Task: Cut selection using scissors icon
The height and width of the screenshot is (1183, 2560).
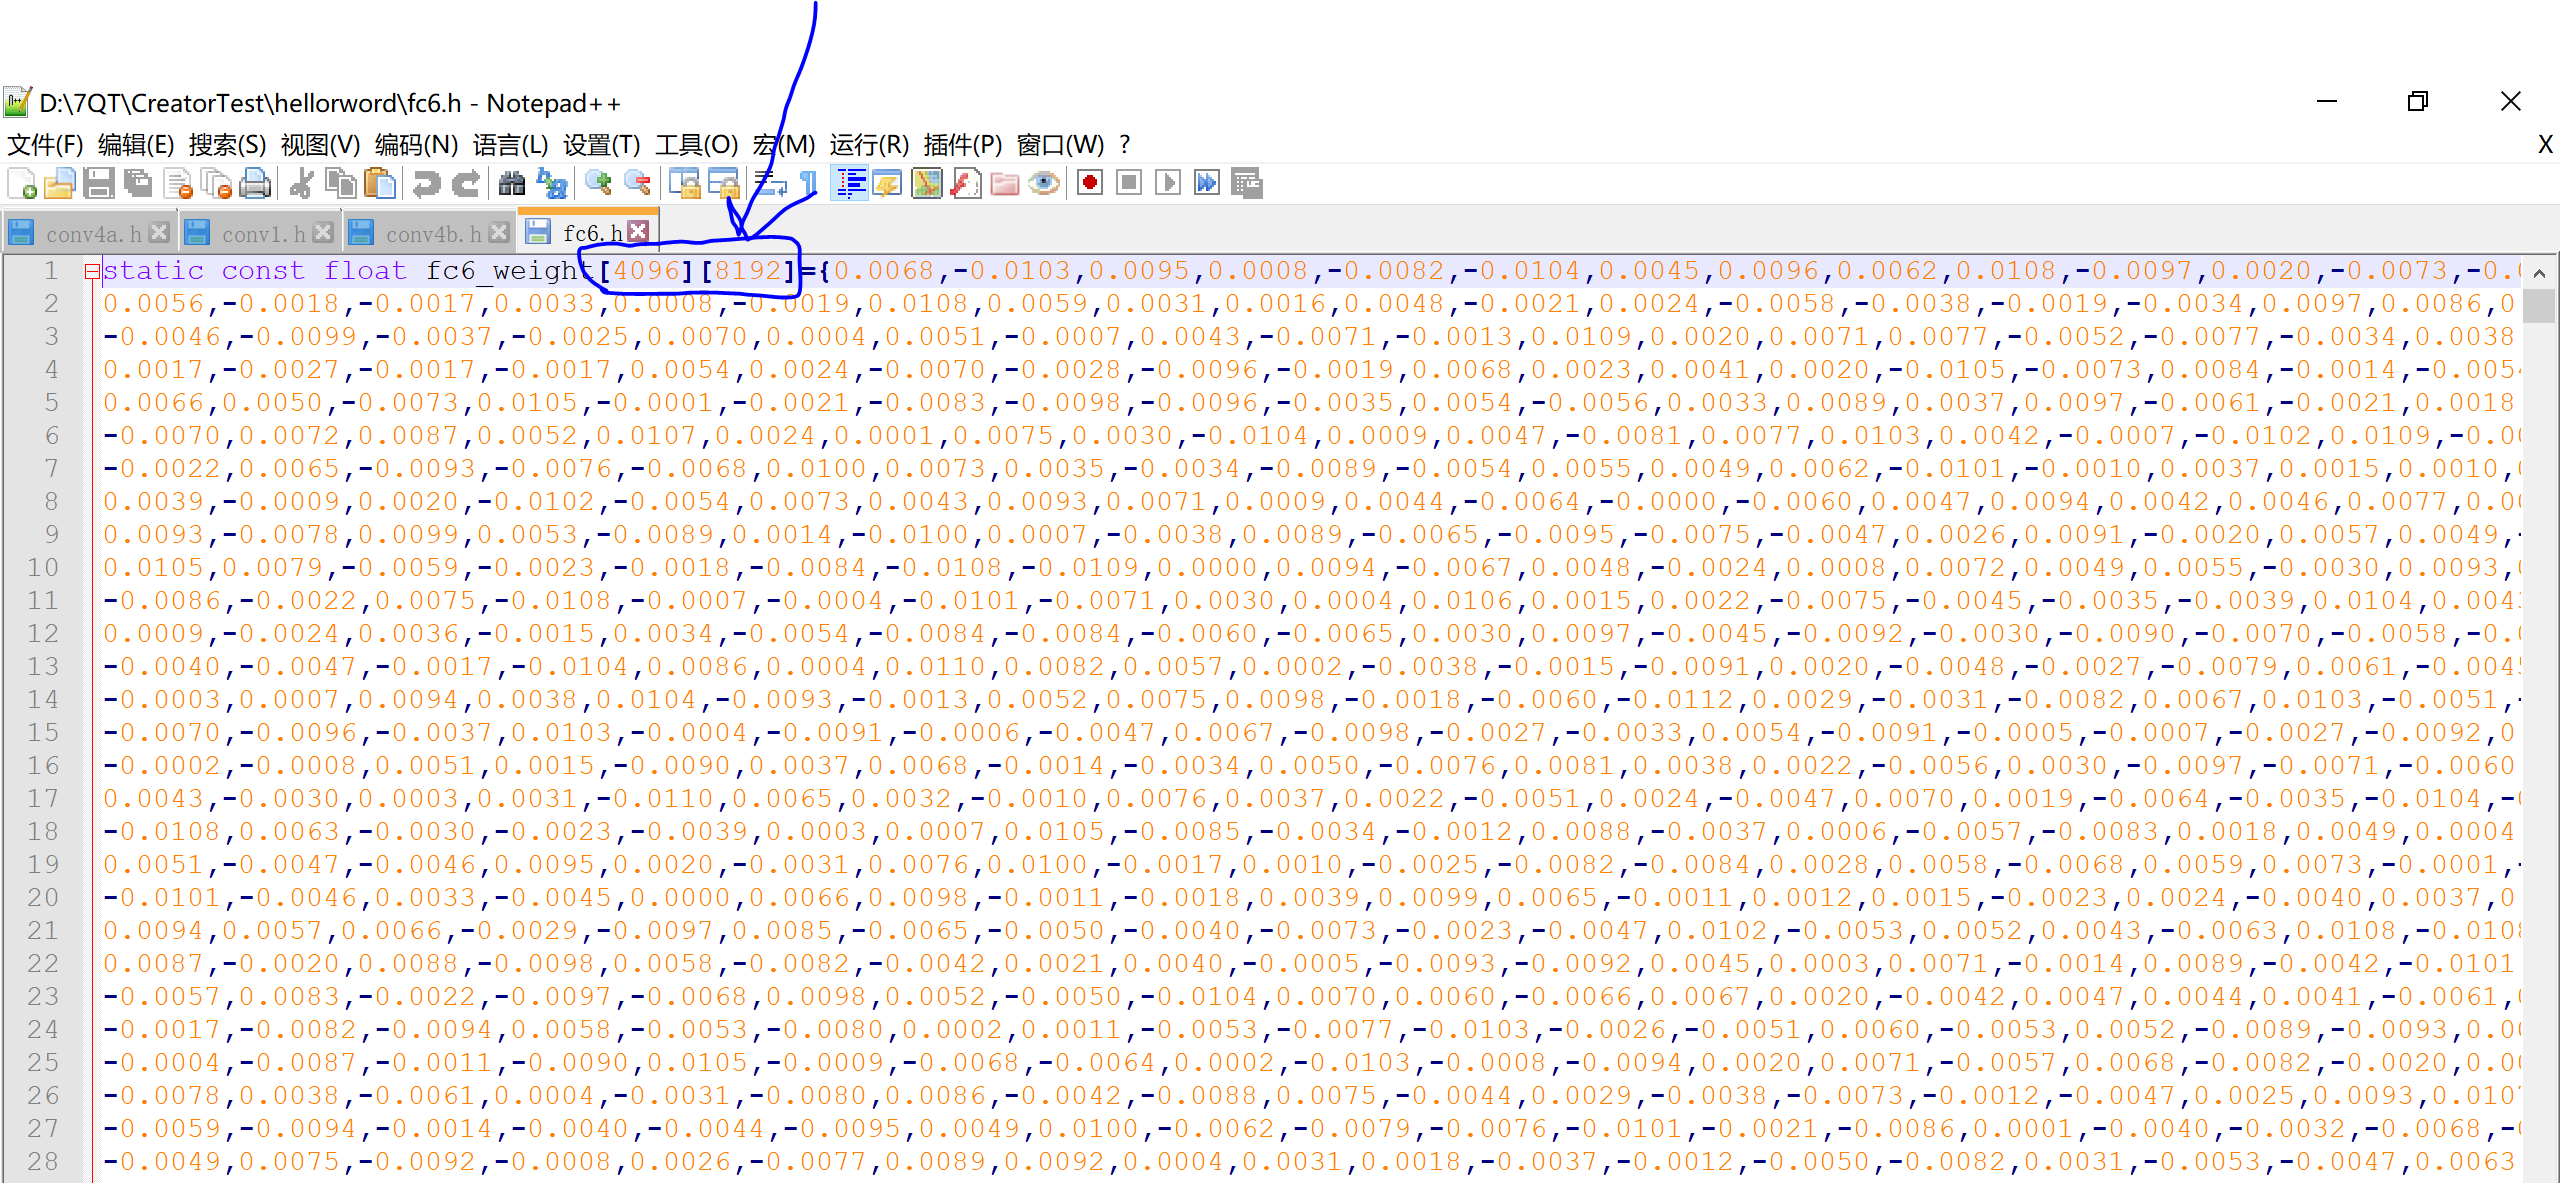Action: [301, 184]
